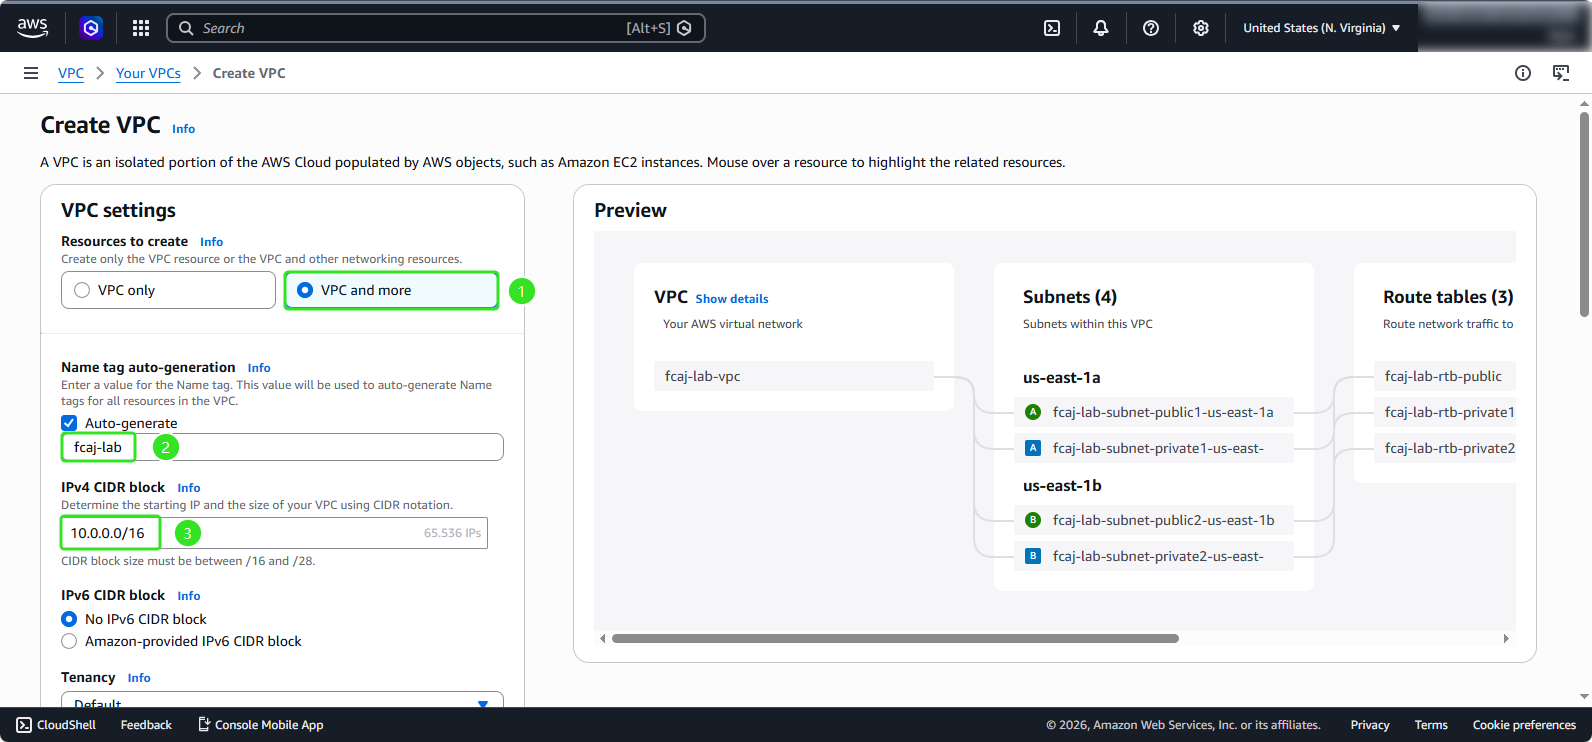Open the purple hexagon icon beside the AWS logo
The width and height of the screenshot is (1592, 742).
click(91, 28)
